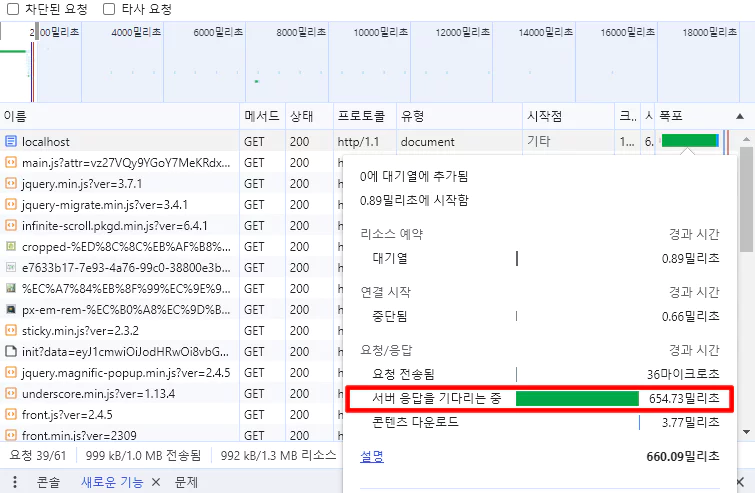Close the bottom drawer panel
755x493 pixels.
click(x=741, y=482)
